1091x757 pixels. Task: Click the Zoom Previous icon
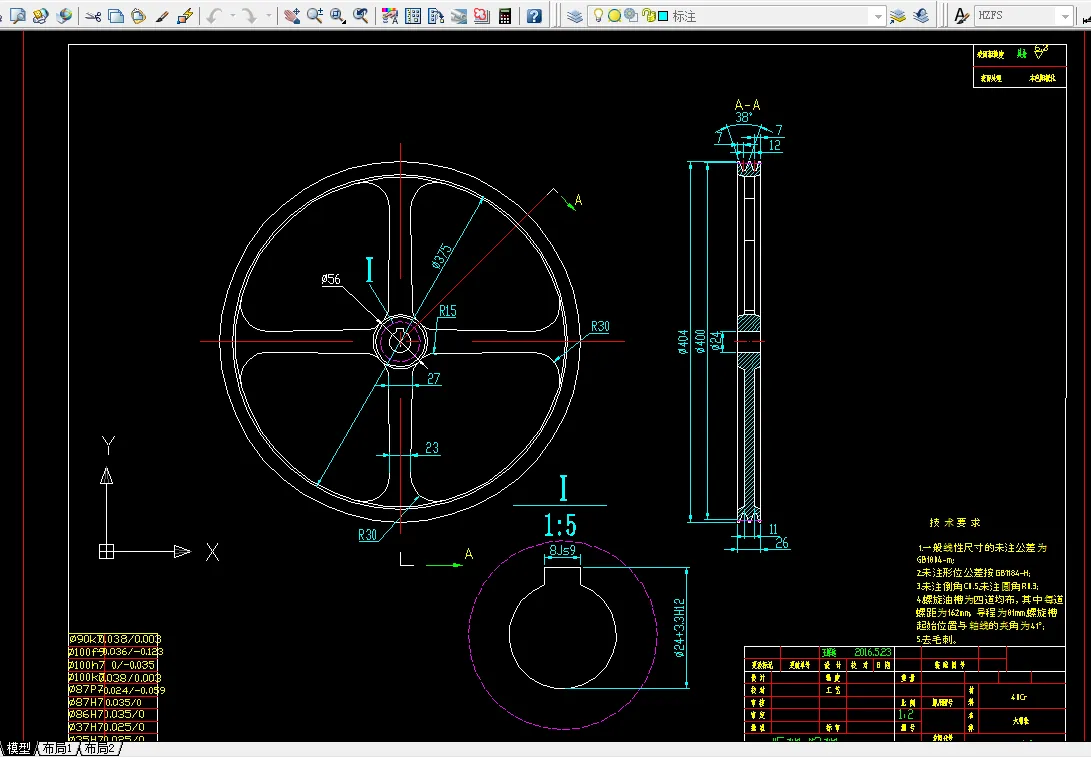[x=361, y=15]
